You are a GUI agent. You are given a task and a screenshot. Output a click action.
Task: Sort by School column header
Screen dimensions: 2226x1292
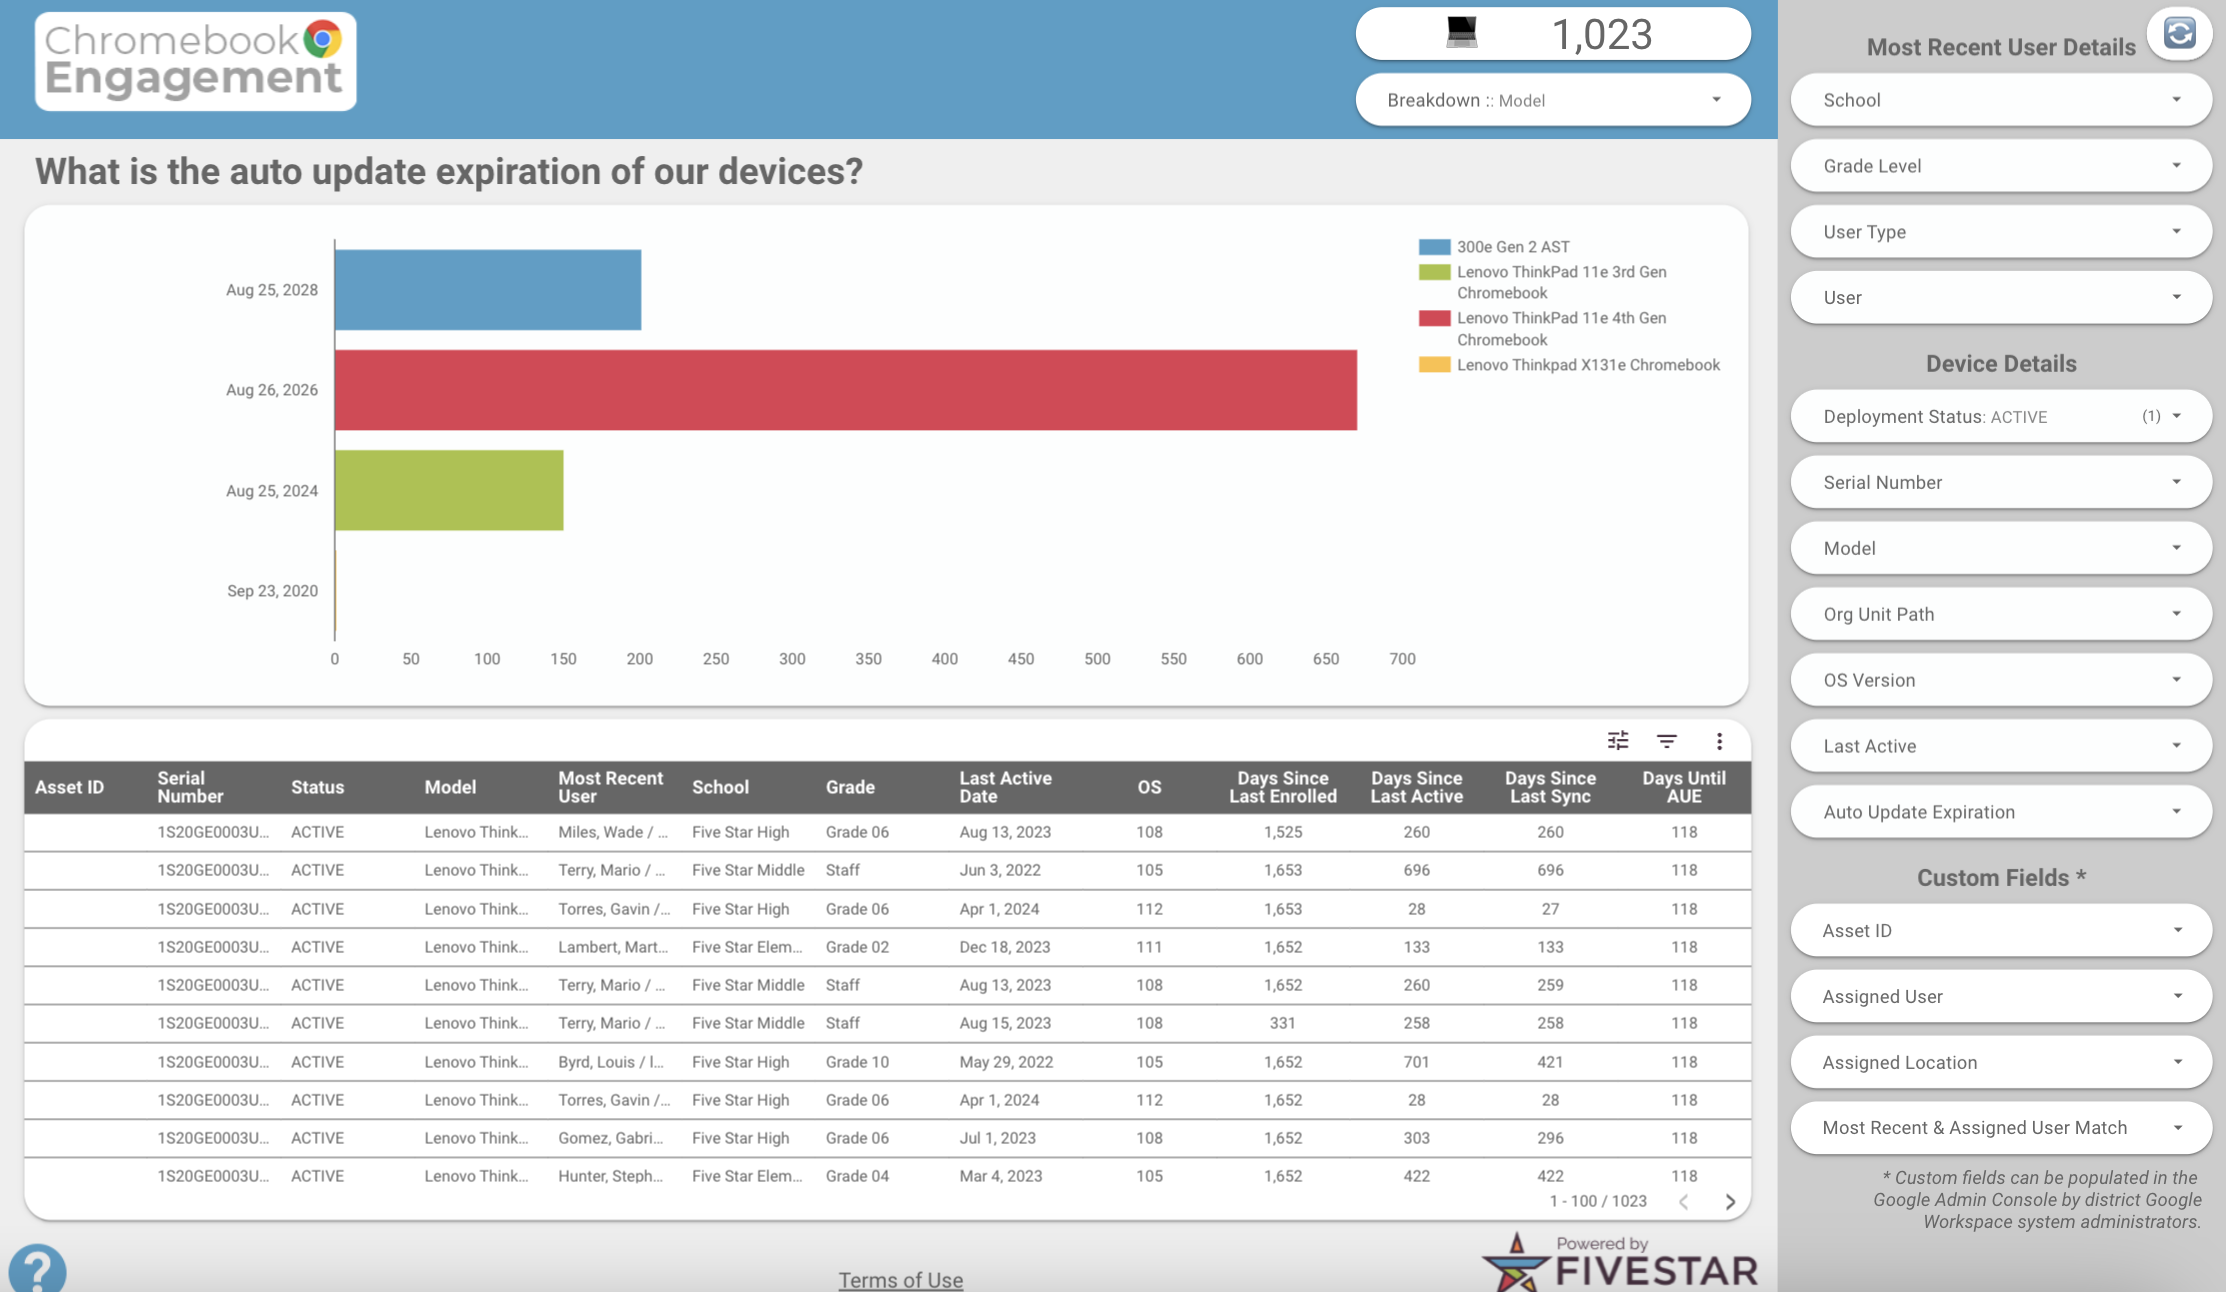[x=720, y=787]
